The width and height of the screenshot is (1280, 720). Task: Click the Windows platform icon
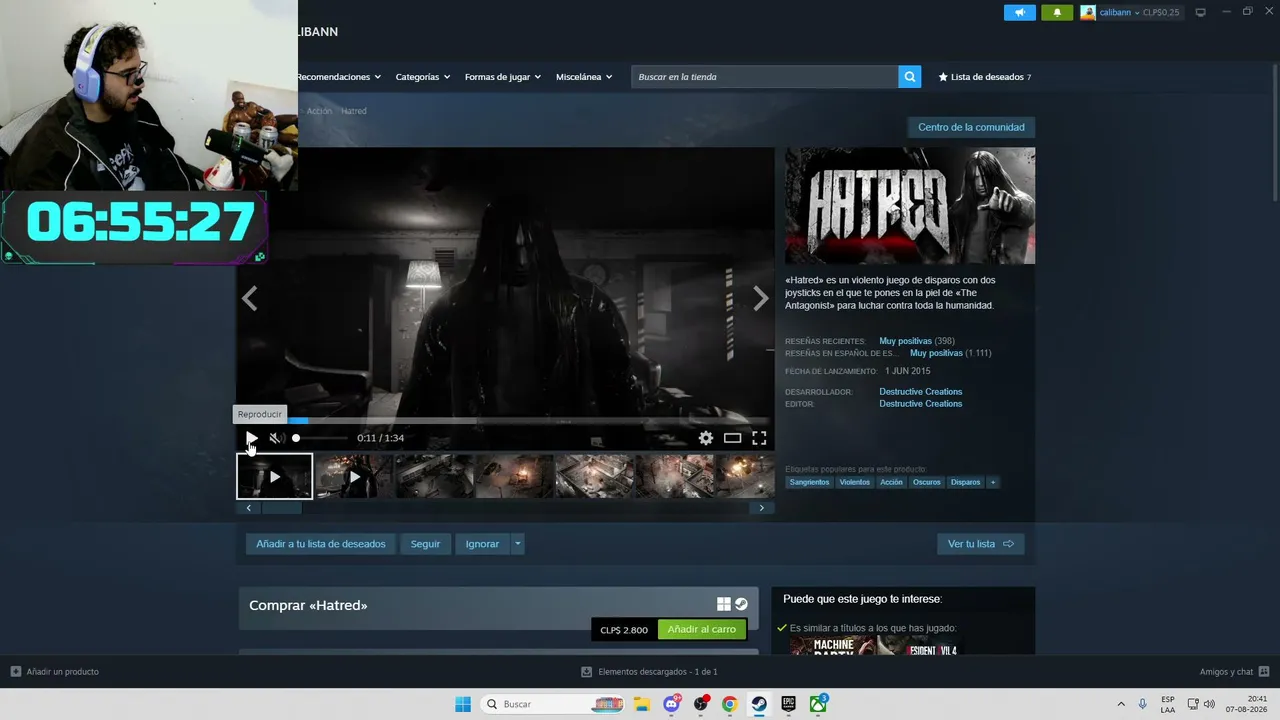[x=724, y=604]
